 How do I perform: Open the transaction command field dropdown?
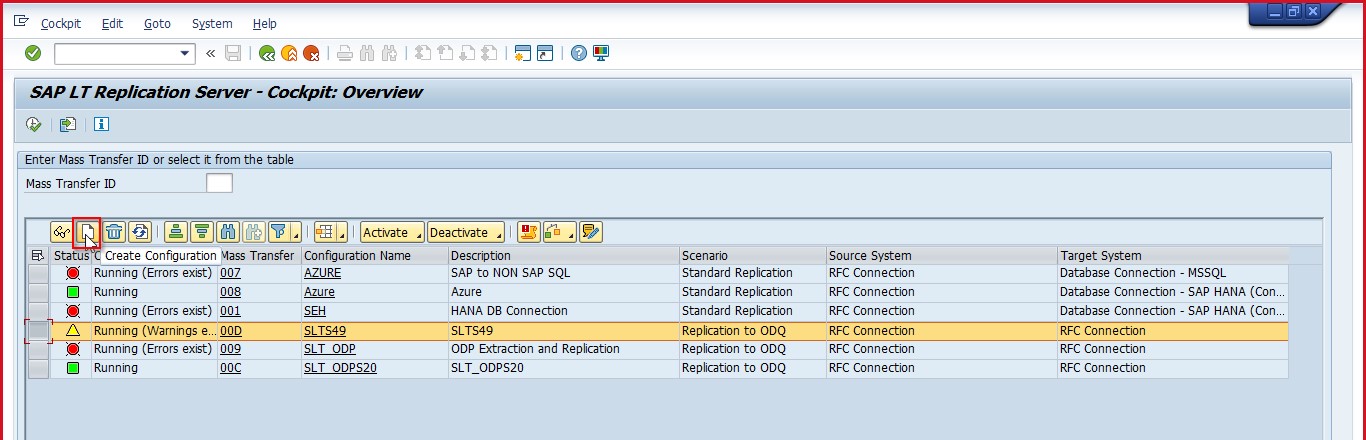tap(185, 53)
